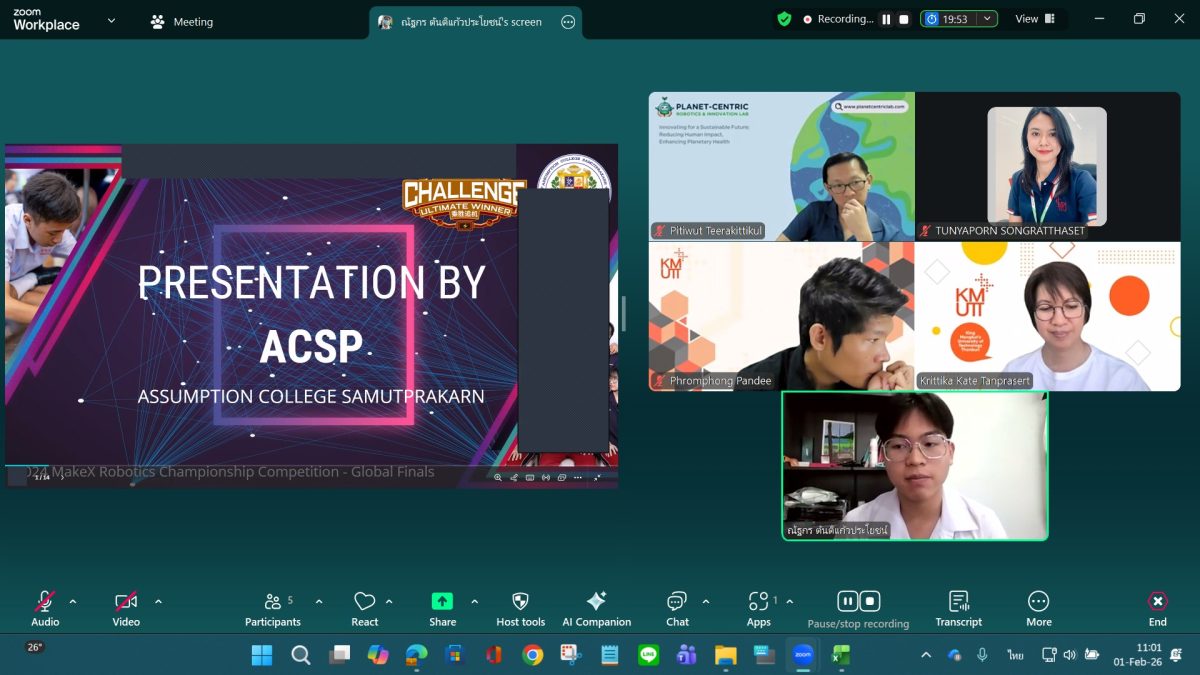Screen dimensions: 1200x675
Task: Expand the video options chevron
Action: pos(158,602)
